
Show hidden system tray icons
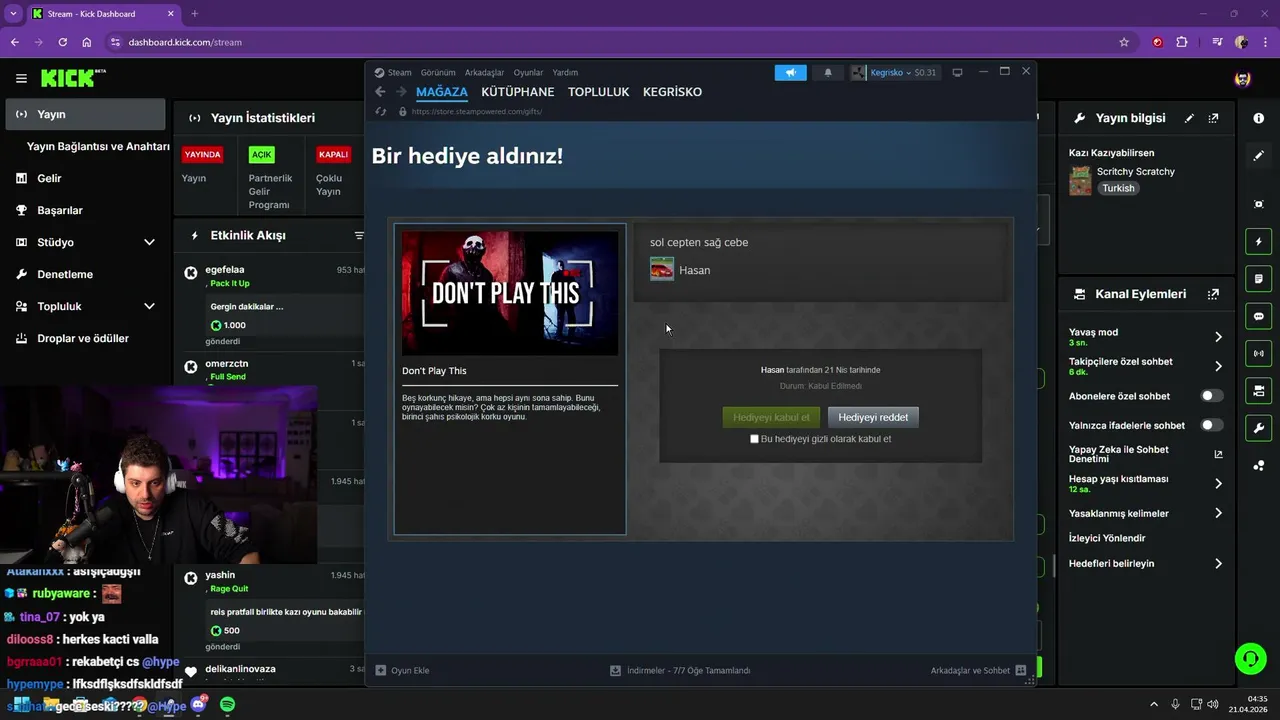[1153, 705]
